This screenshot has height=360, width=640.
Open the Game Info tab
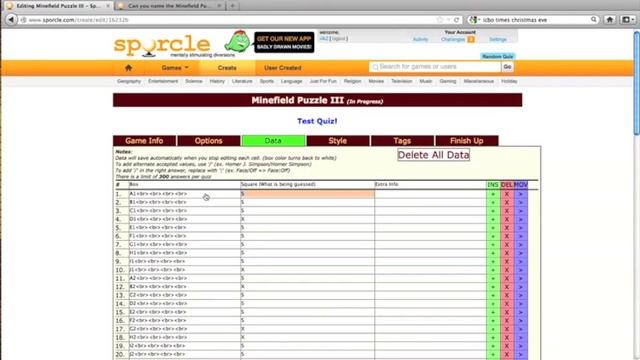pos(144,141)
